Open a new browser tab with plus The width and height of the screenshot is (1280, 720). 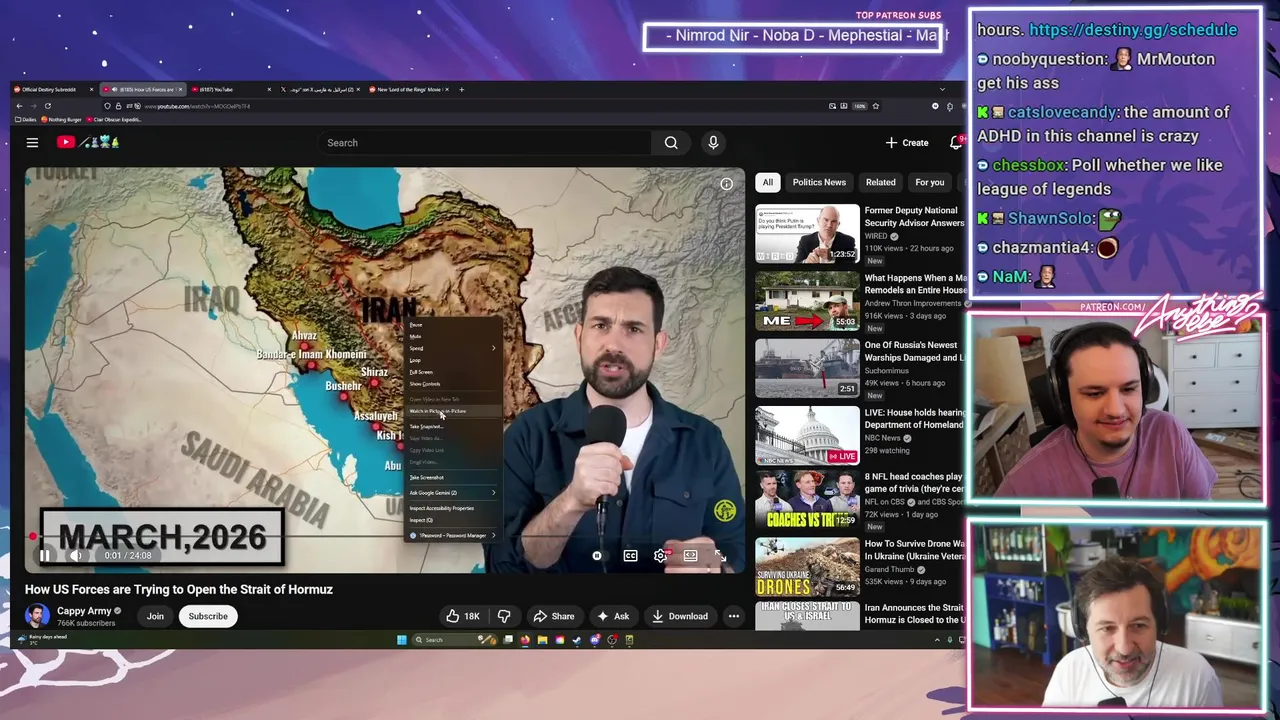[461, 90]
